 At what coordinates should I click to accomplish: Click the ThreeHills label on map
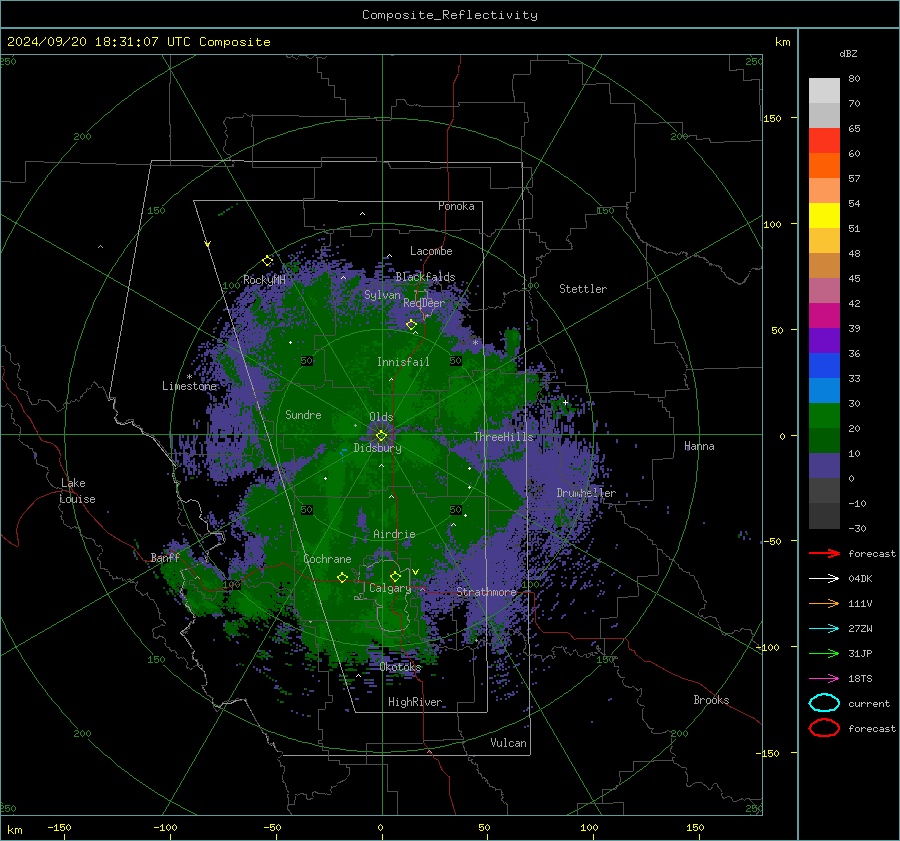pyautogui.click(x=504, y=437)
